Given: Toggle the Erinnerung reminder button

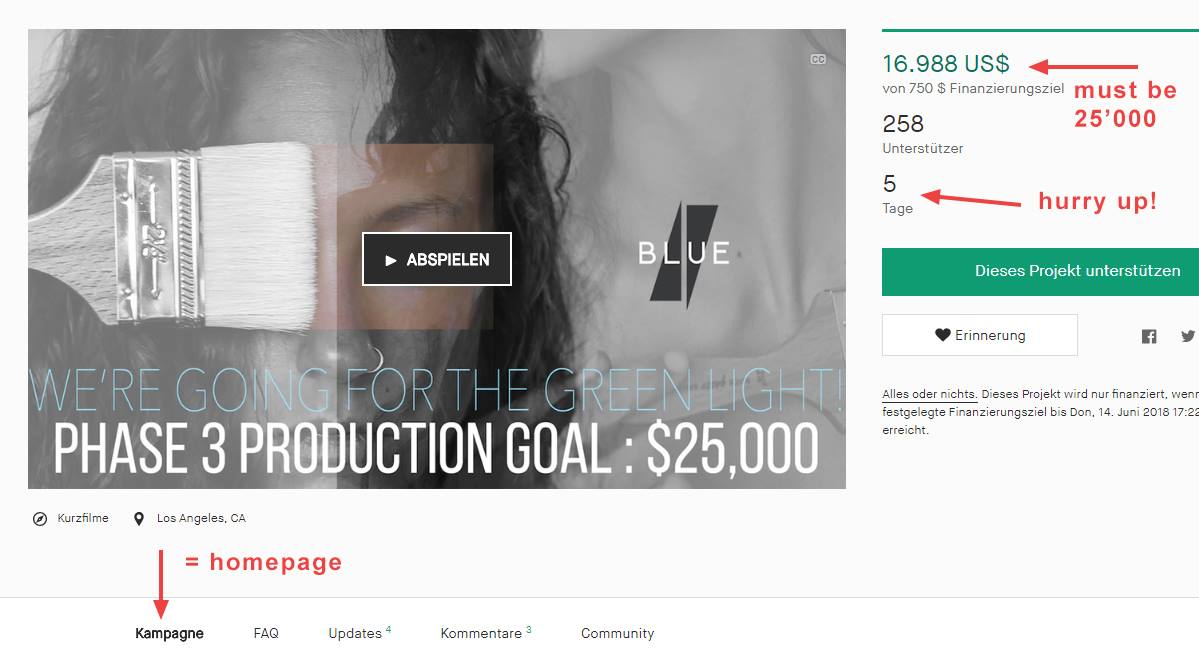Looking at the screenshot, I should point(980,335).
